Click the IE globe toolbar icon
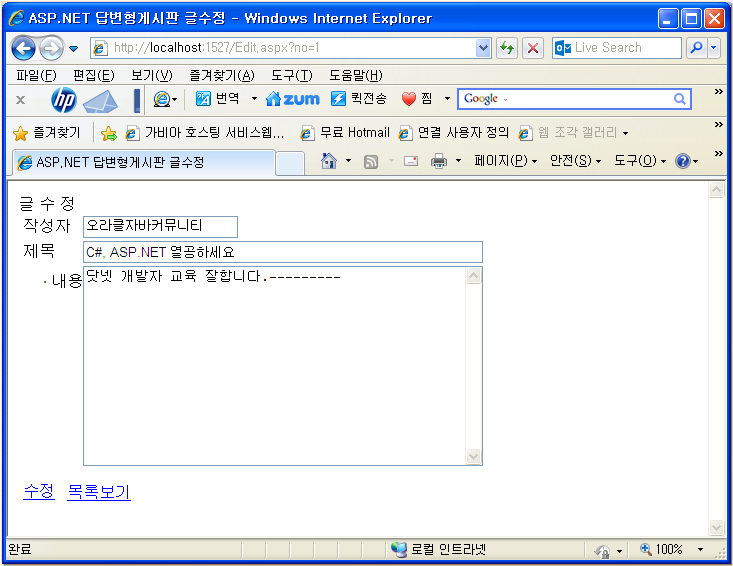 [x=162, y=99]
